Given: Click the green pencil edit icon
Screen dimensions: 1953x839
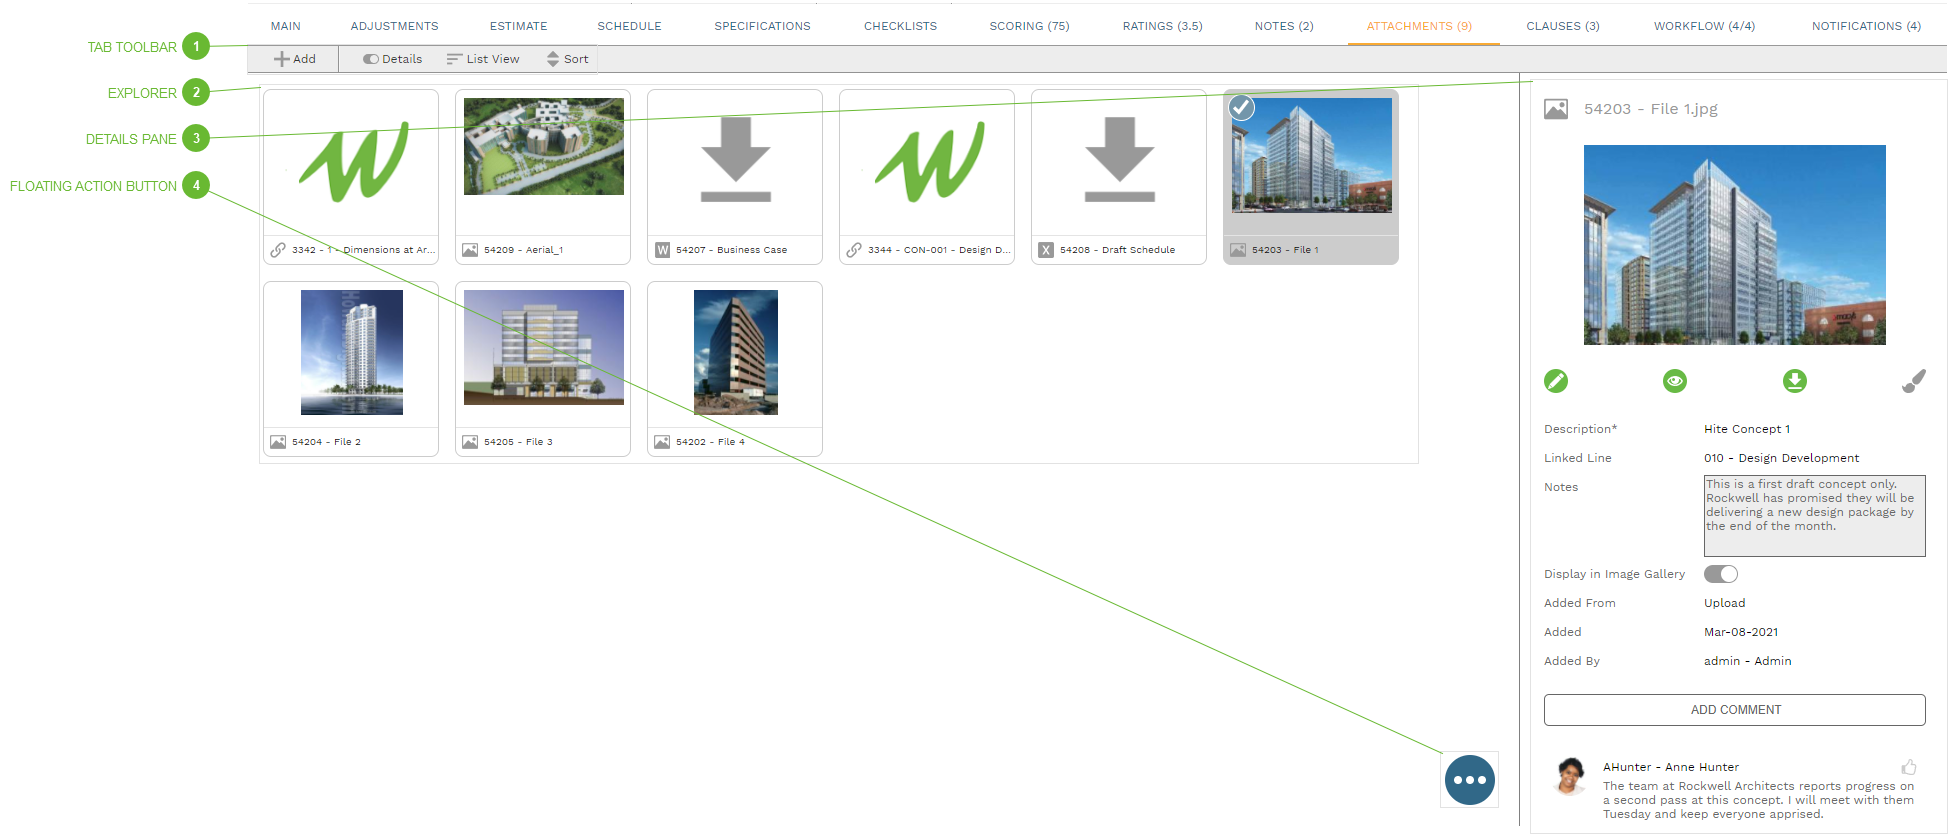Looking at the screenshot, I should click(x=1555, y=381).
